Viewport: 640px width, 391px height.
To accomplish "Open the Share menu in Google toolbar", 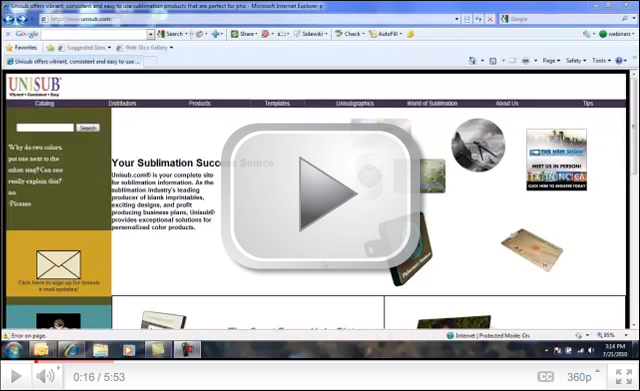I will 243,34.
